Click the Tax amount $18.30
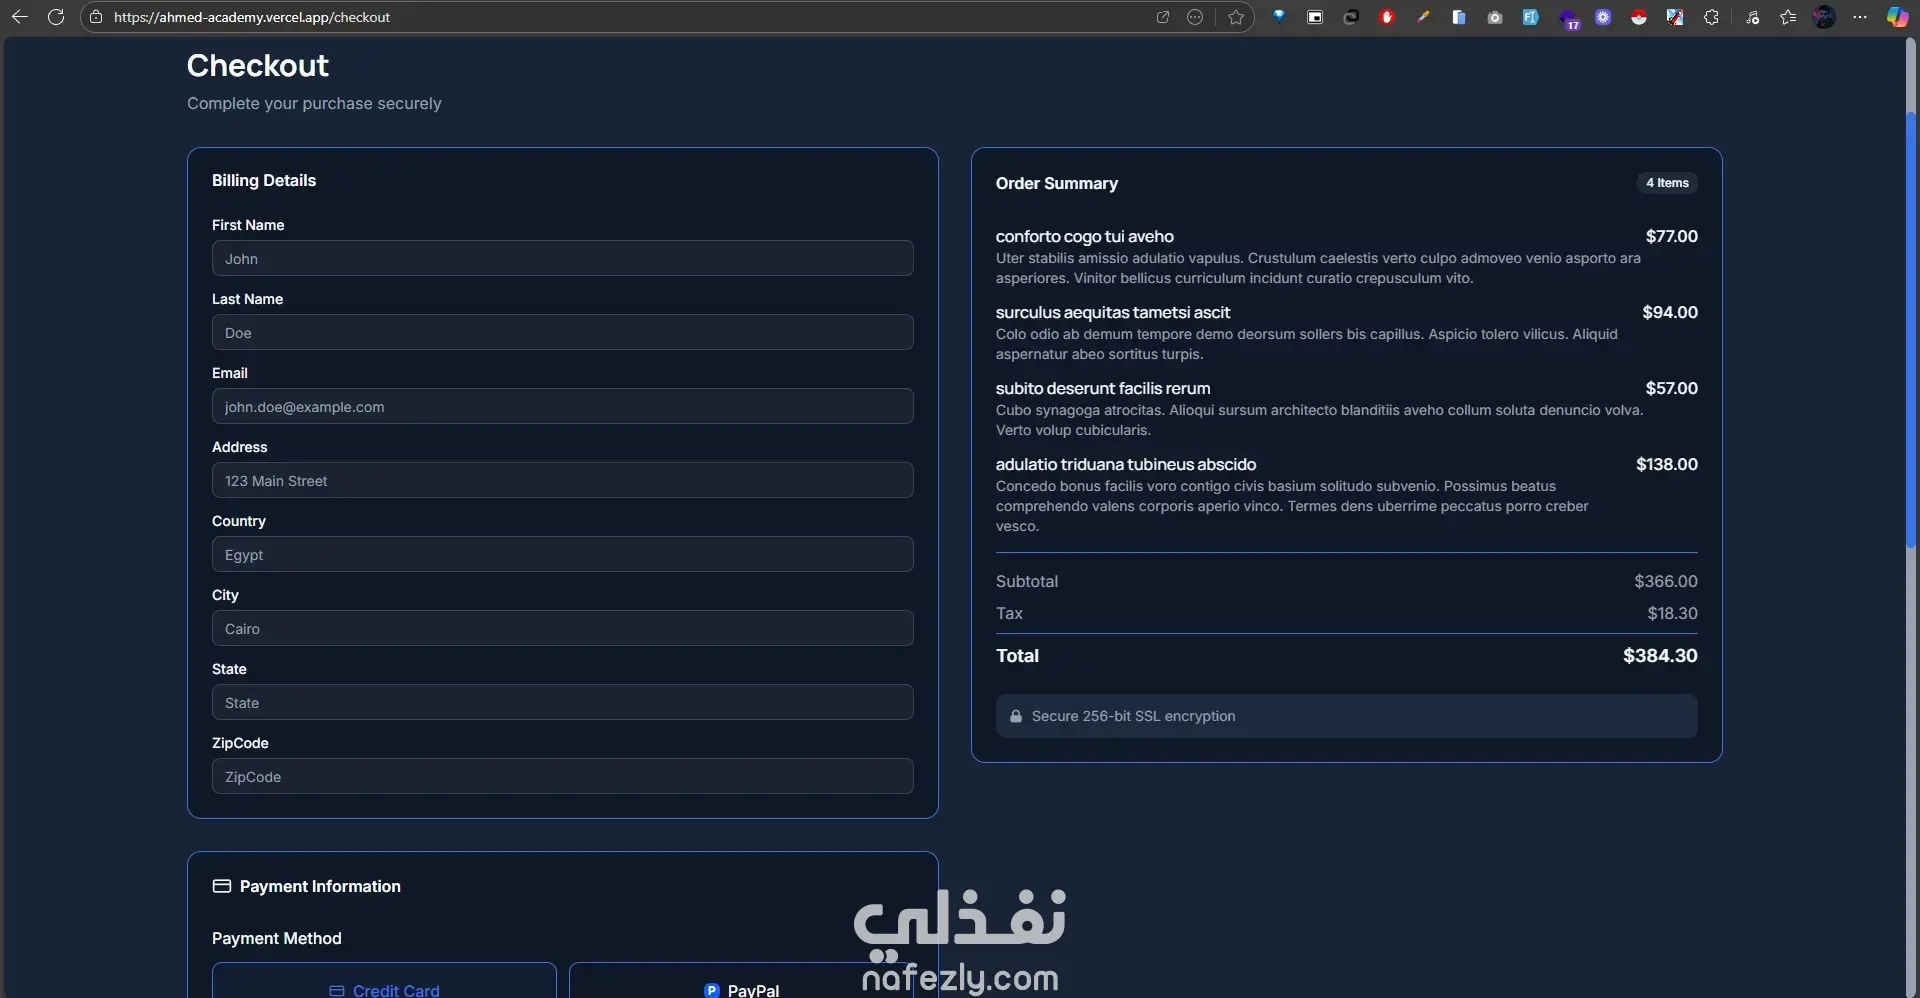1920x998 pixels. click(x=1673, y=613)
